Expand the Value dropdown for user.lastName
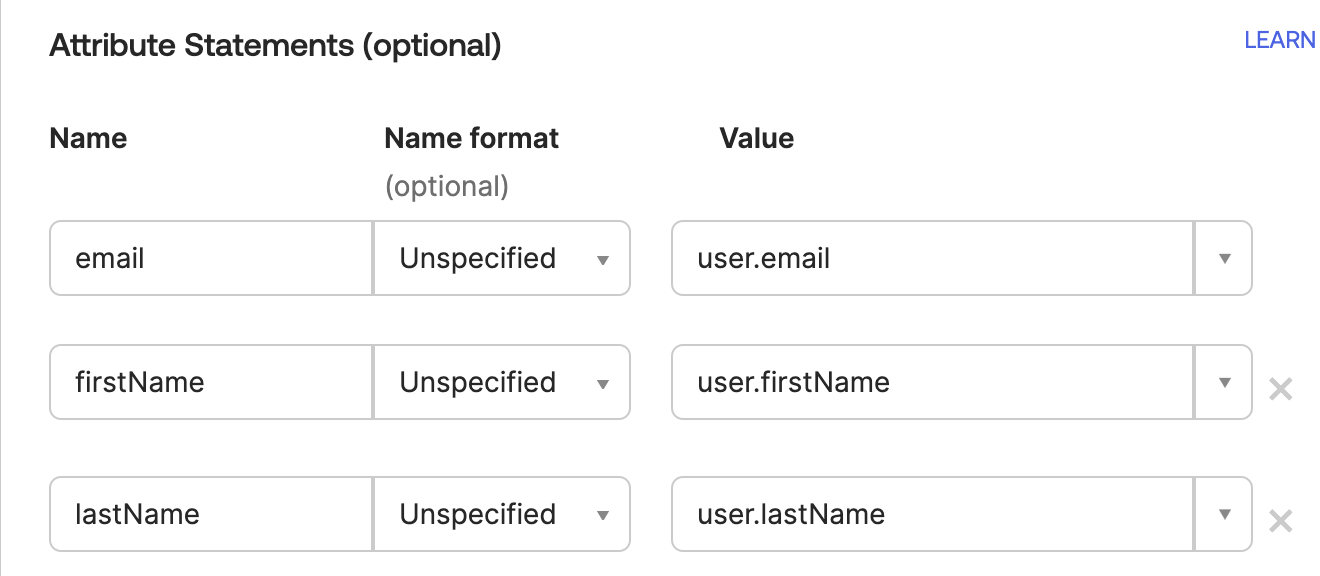Image resolution: width=1320 pixels, height=576 pixels. point(1223,514)
